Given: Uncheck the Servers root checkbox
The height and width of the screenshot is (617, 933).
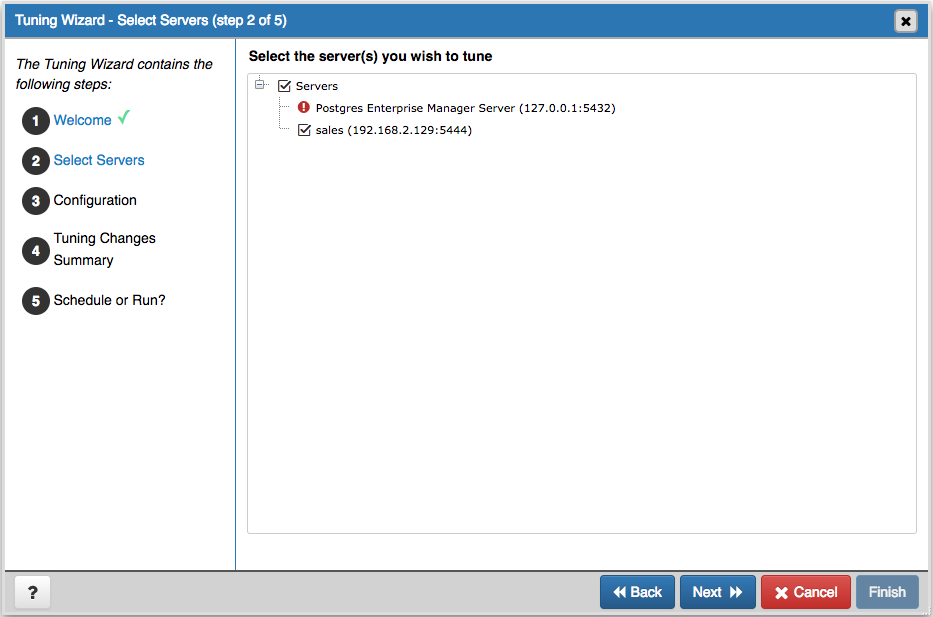Looking at the screenshot, I should tap(284, 86).
